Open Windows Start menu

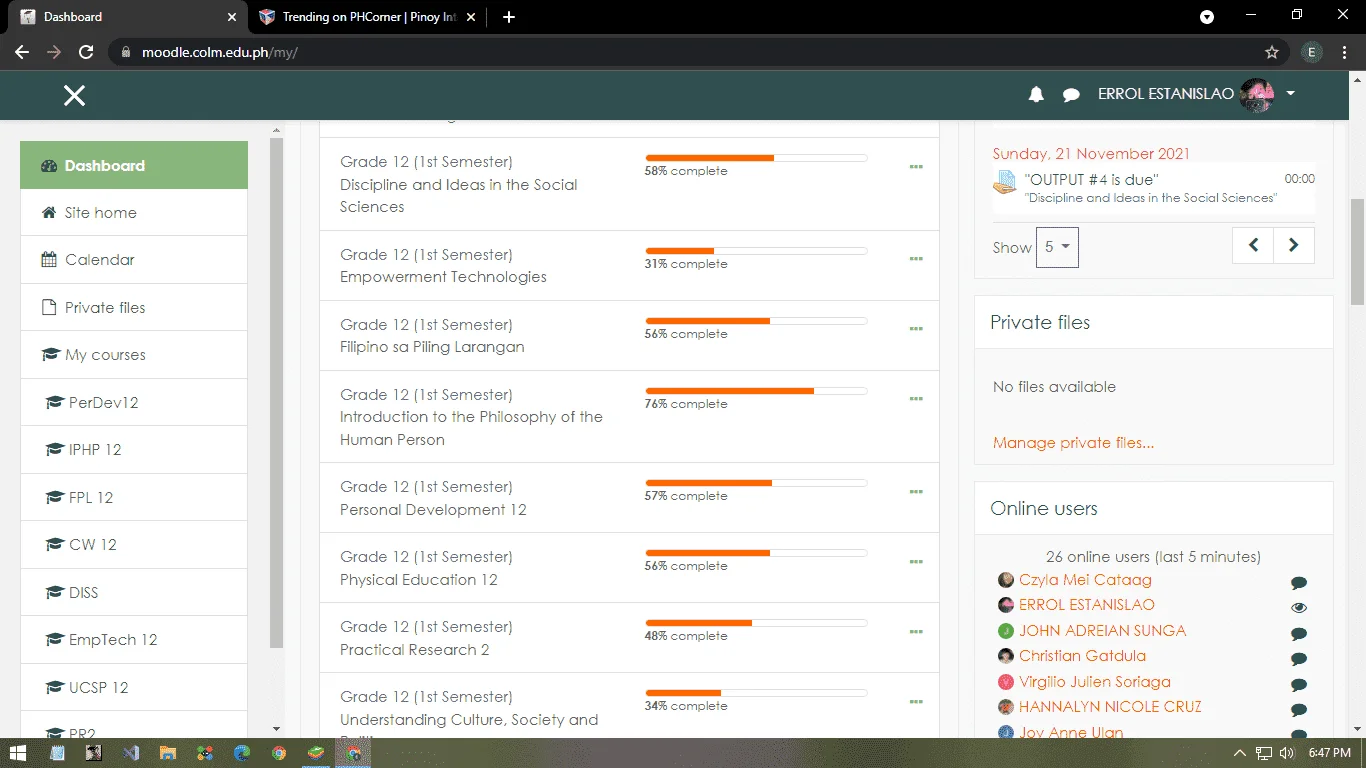[x=19, y=753]
